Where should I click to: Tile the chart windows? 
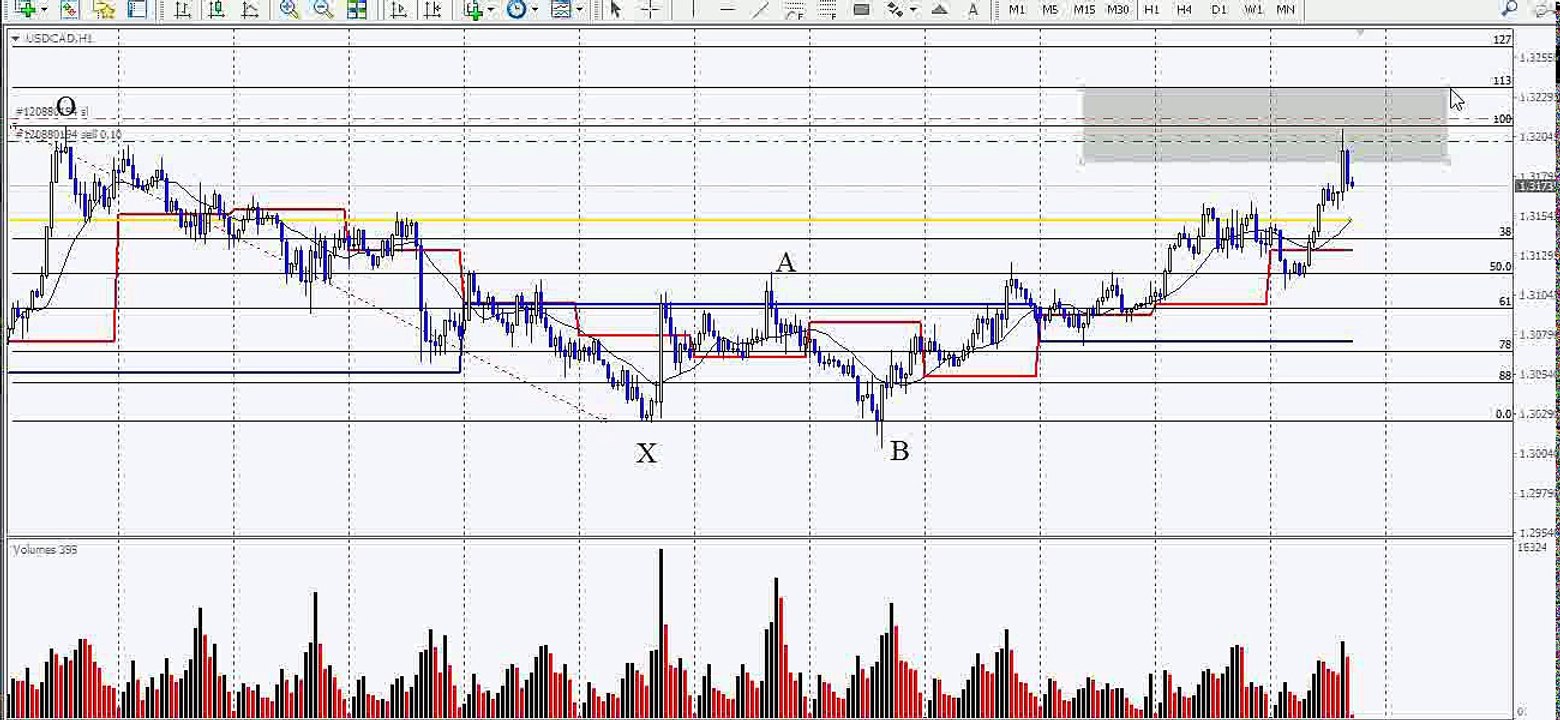coord(357,9)
